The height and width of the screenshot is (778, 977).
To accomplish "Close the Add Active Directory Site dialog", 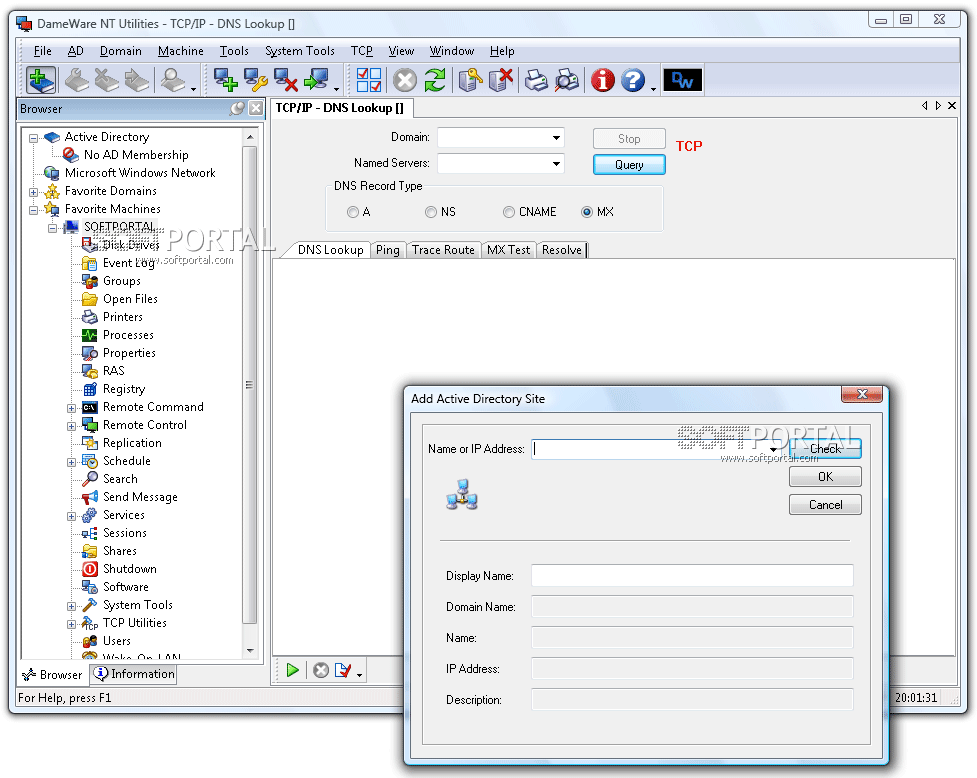I will point(862,394).
